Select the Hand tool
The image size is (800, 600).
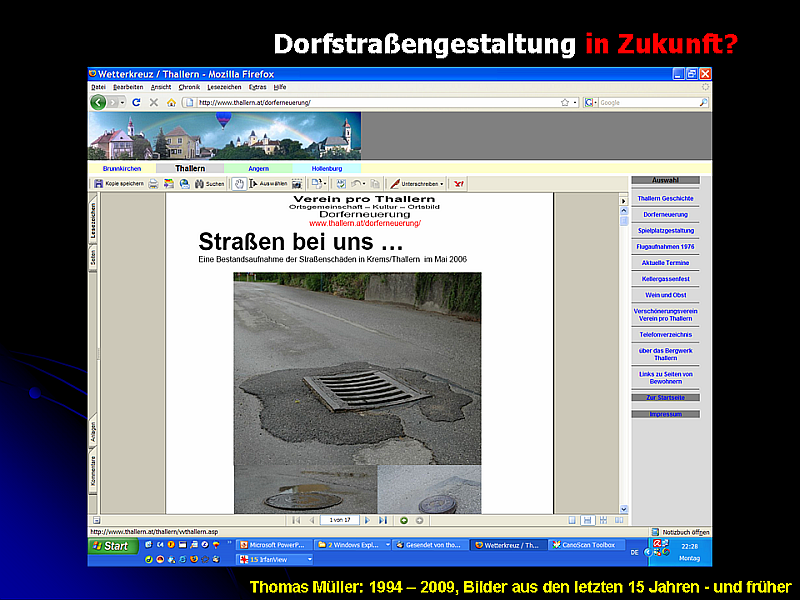click(x=239, y=184)
